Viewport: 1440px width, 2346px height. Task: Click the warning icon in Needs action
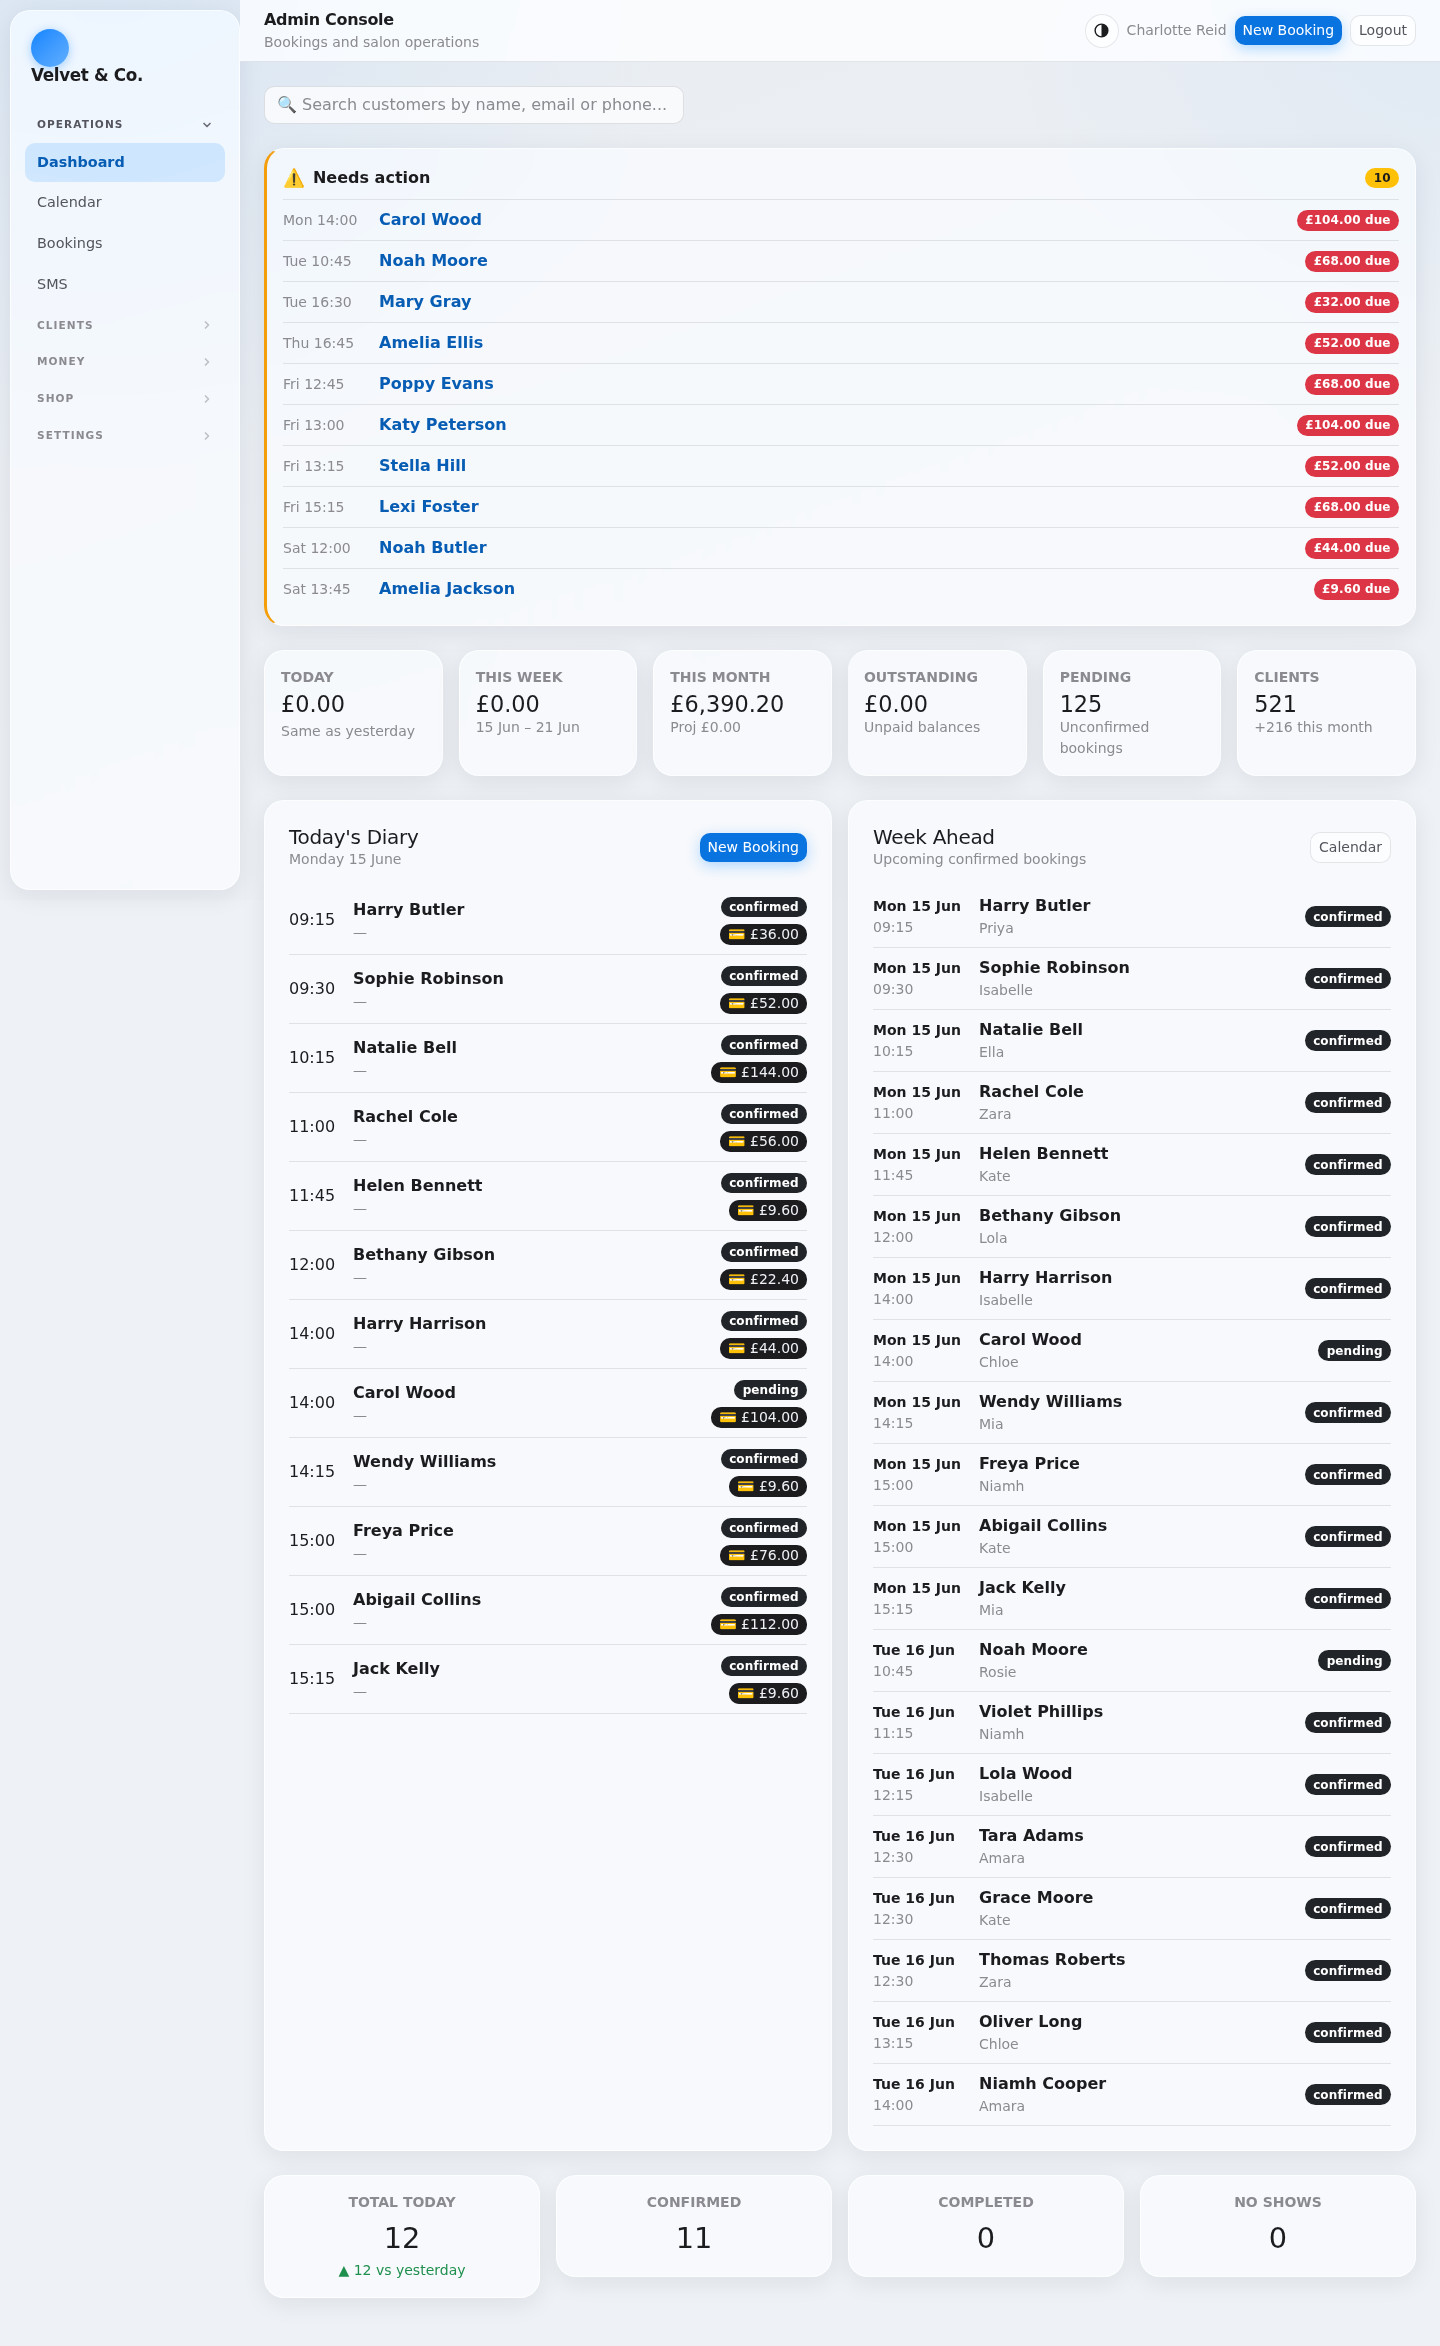click(x=294, y=178)
